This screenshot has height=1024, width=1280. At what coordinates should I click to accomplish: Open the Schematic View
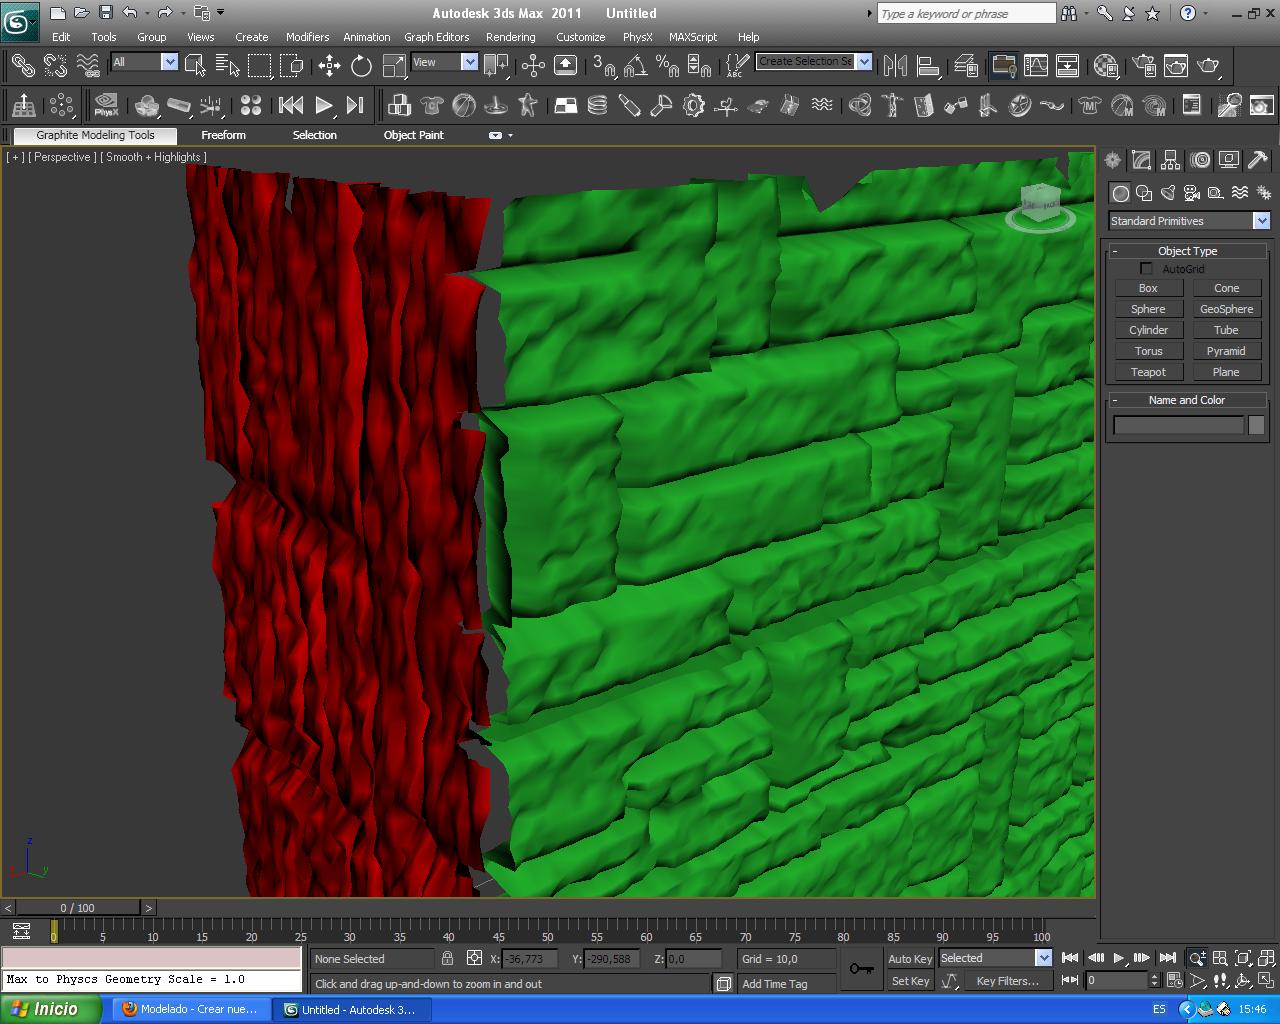tap(1068, 66)
